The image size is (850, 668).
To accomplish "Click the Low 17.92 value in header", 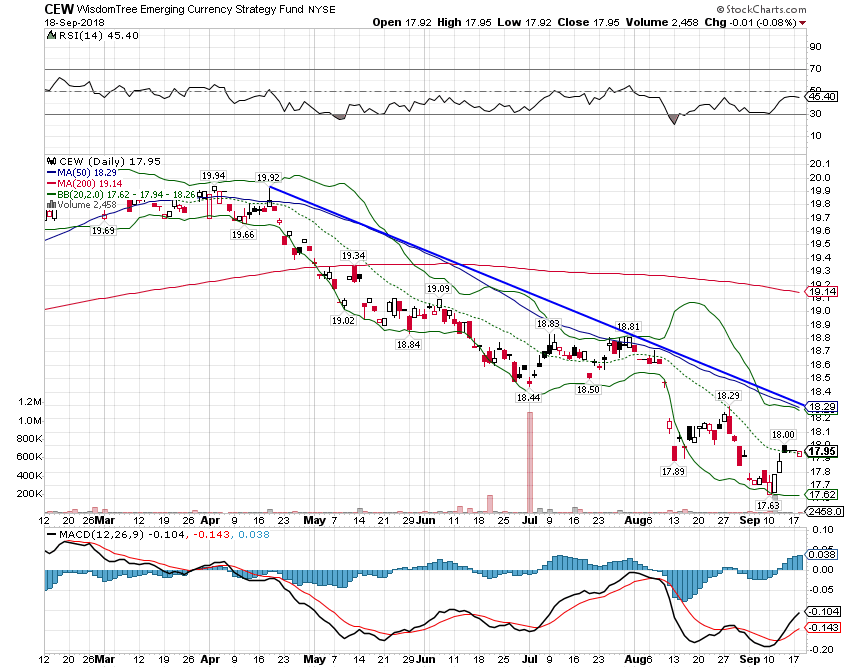I will 524,22.
